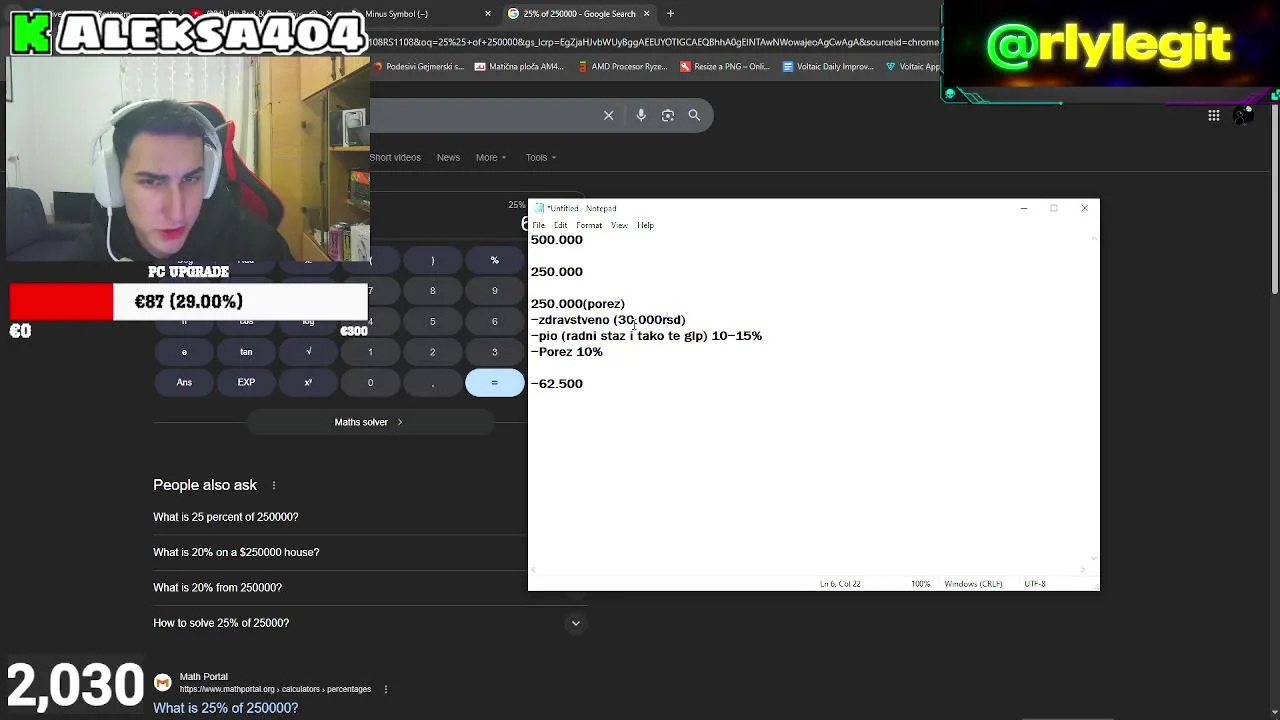Open Notepad Edit menu
This screenshot has height=720, width=1280.
560,225
